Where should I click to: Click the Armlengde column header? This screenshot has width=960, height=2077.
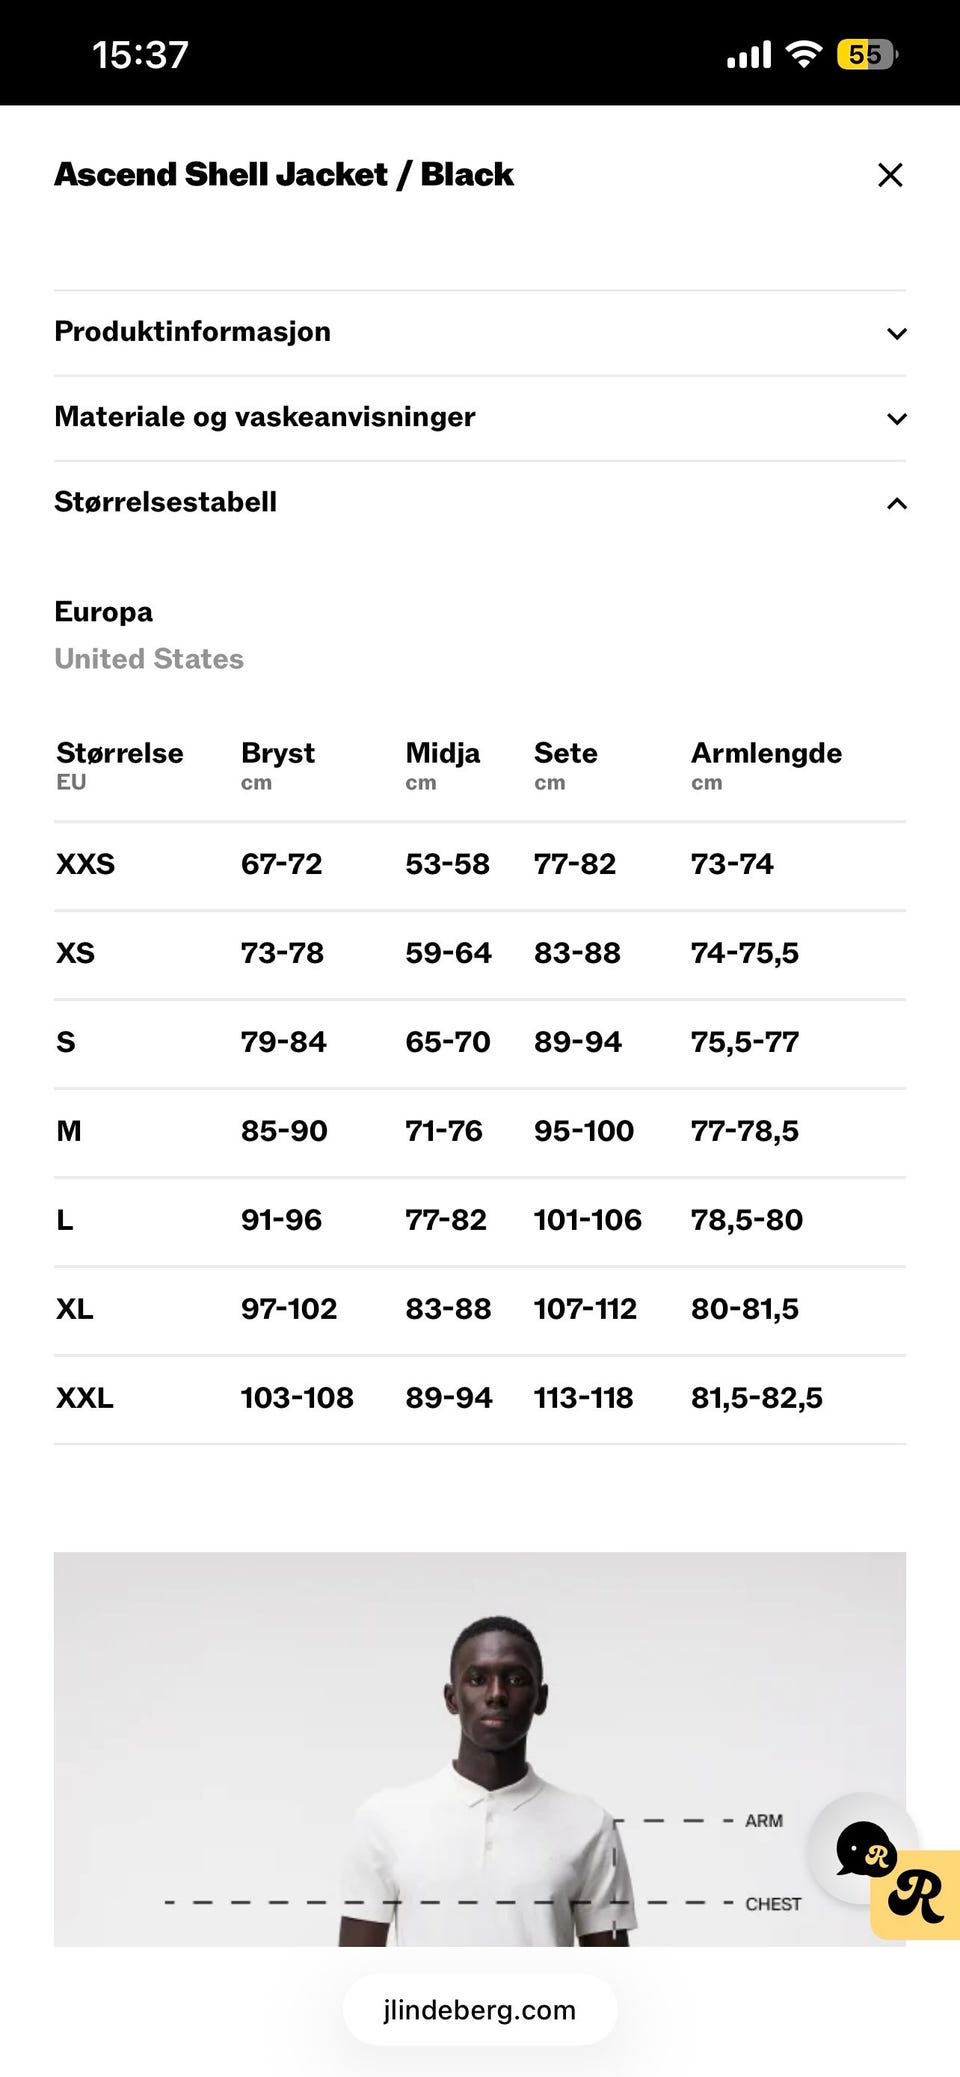coord(766,765)
